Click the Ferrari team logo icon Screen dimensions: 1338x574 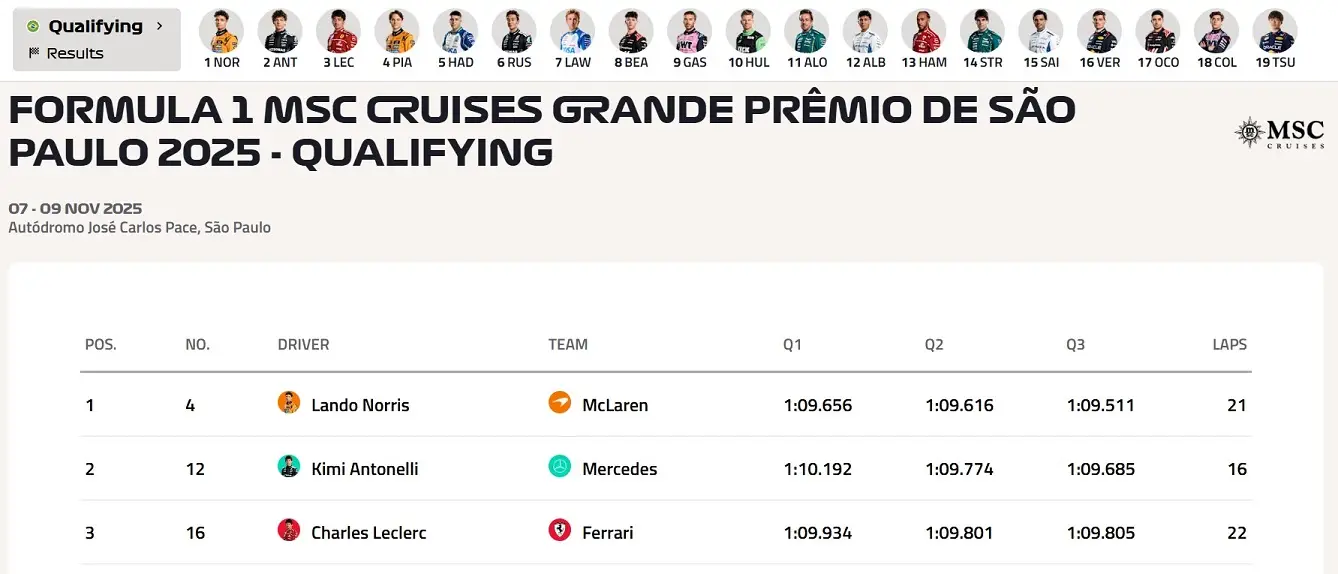[560, 530]
